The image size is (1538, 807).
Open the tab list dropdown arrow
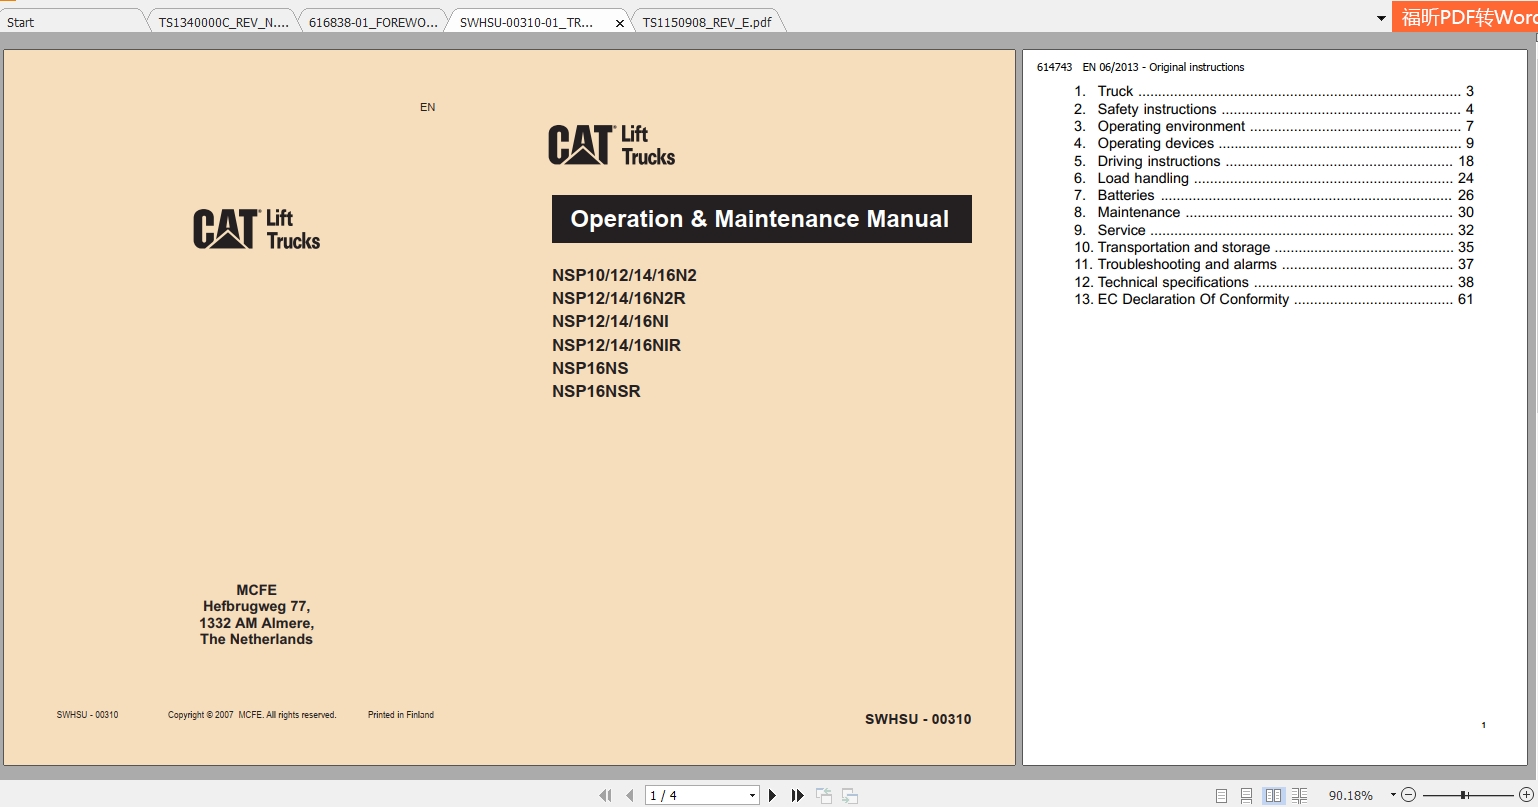[1379, 18]
